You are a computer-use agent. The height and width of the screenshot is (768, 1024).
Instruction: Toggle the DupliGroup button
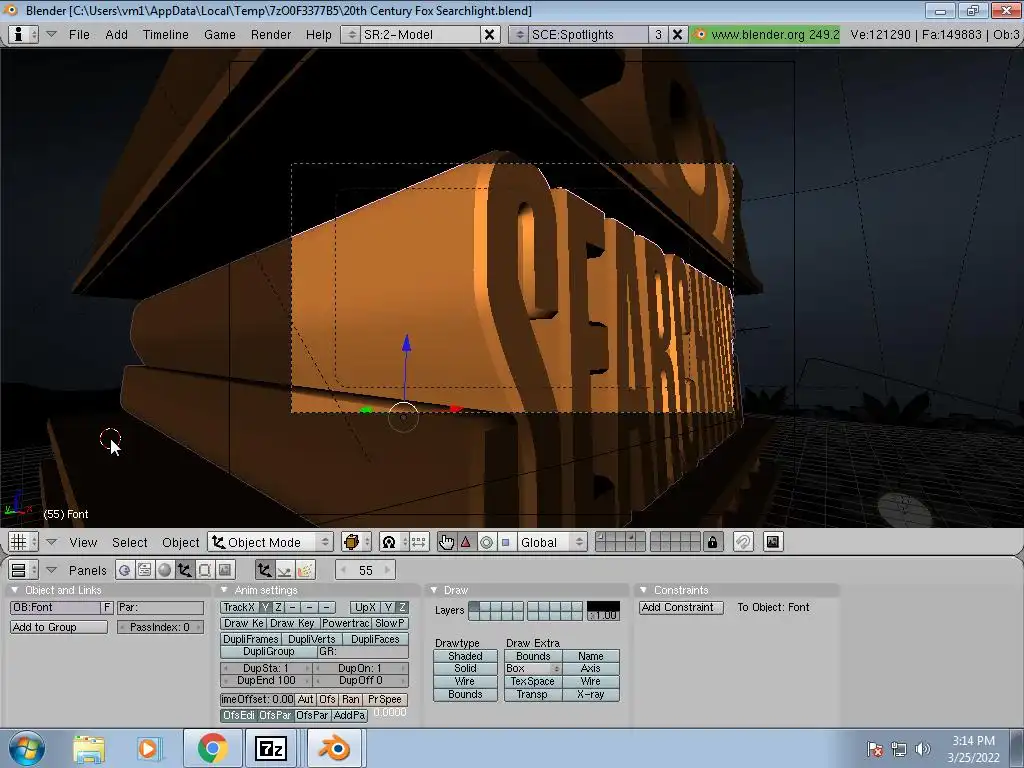pyautogui.click(x=268, y=652)
